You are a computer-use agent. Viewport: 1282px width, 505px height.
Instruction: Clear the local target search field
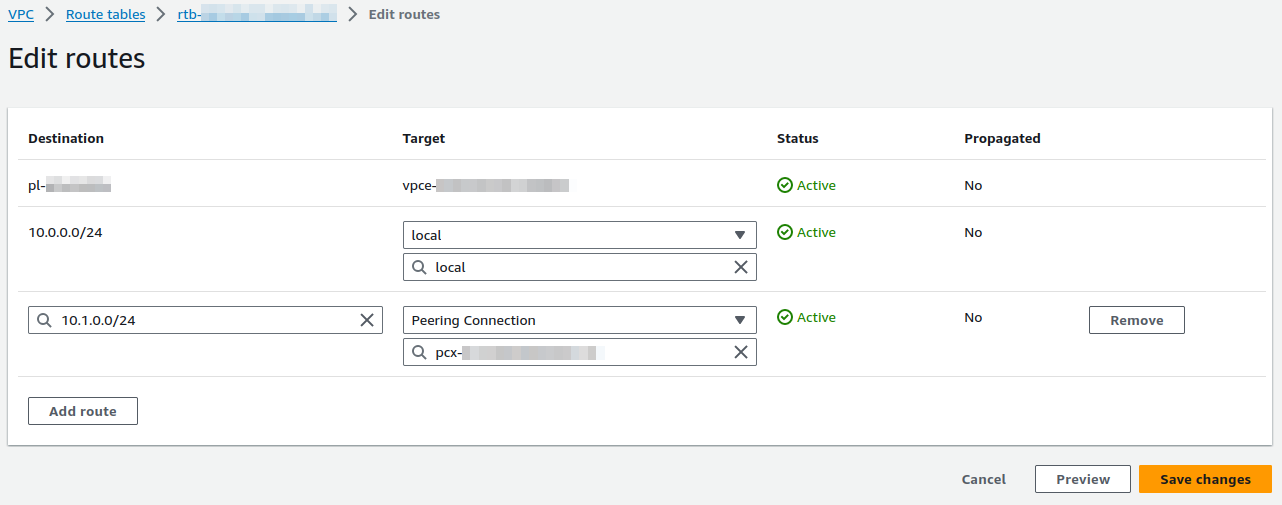741,267
